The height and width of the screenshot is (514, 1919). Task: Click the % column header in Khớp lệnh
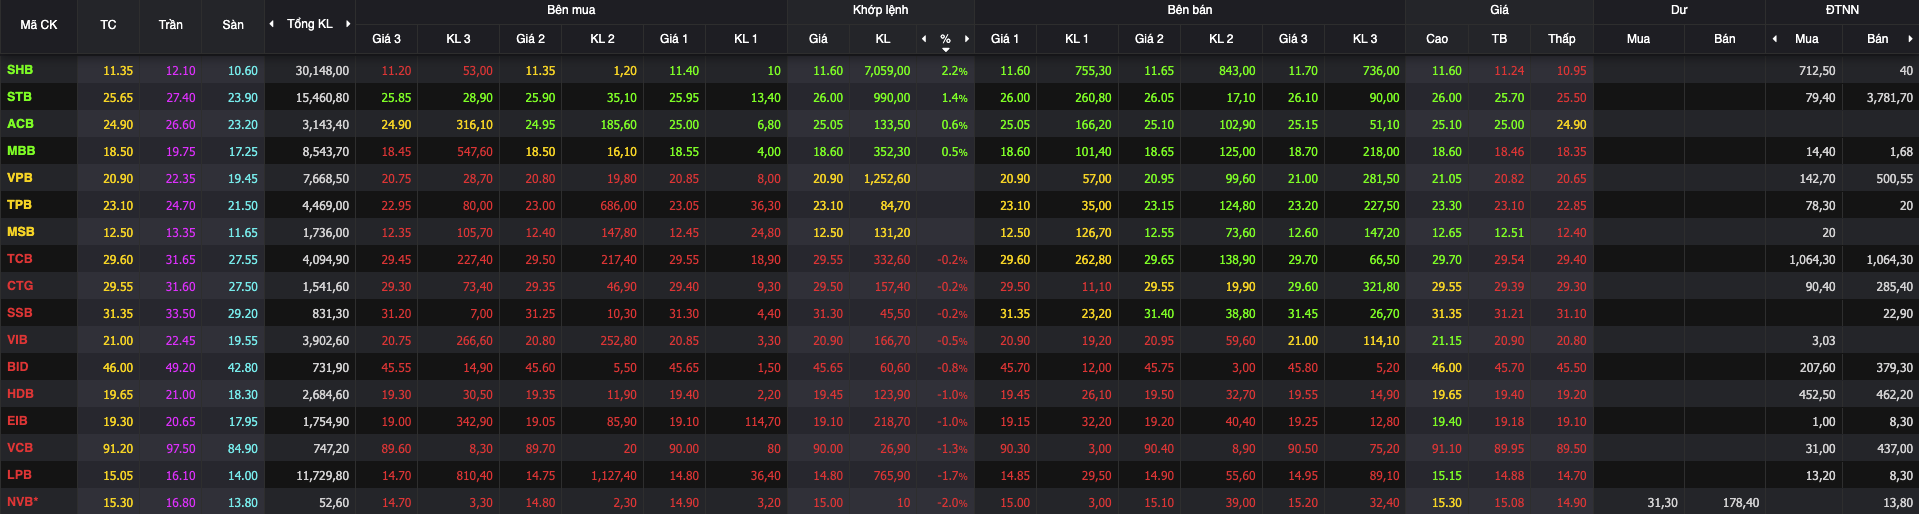[x=945, y=39]
